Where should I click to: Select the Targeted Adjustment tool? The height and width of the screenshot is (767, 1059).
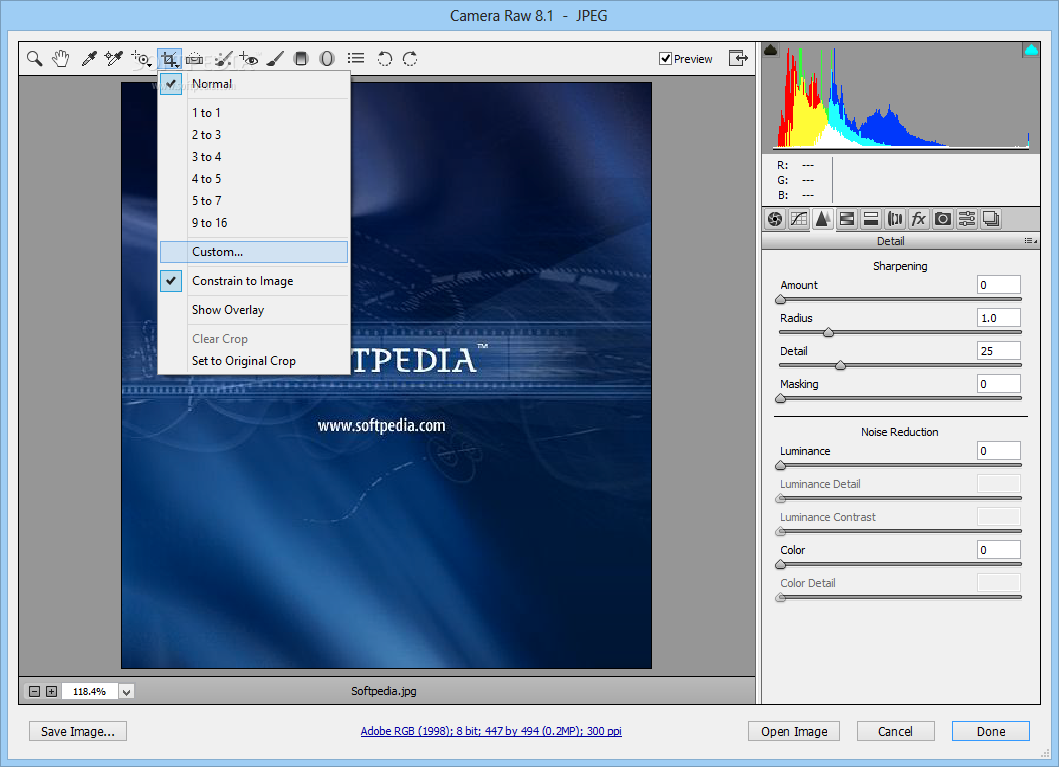(x=142, y=59)
